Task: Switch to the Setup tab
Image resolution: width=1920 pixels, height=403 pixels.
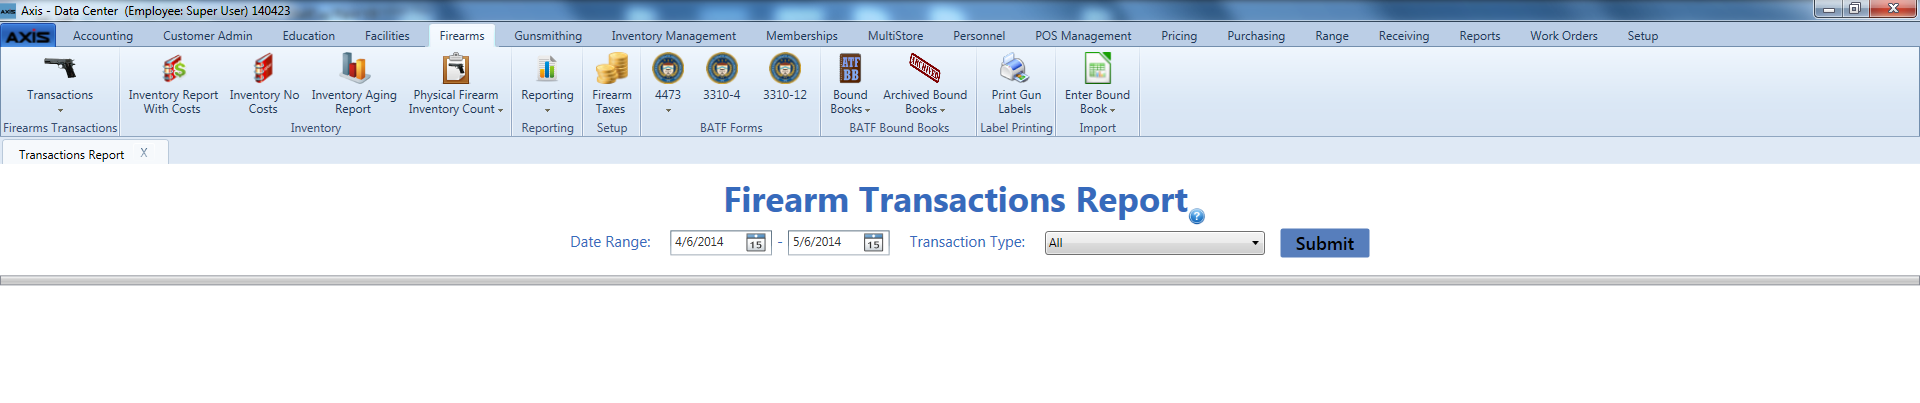Action: coord(1643,36)
